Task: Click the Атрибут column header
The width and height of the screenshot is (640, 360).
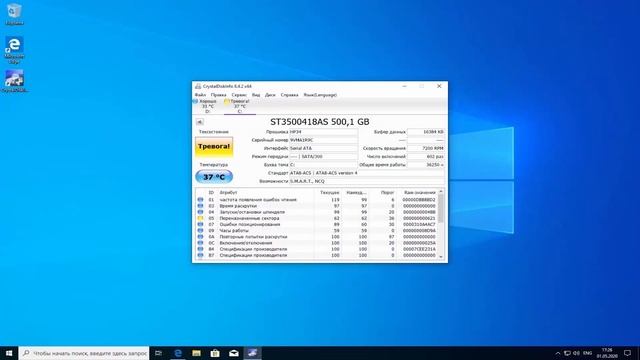Action: [x=228, y=192]
